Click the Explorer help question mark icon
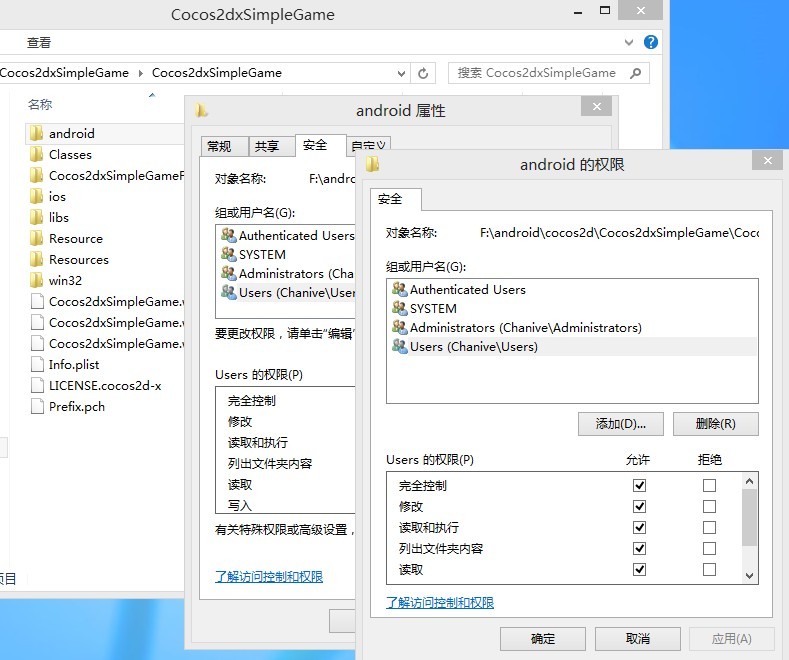Viewport: 789px width, 660px height. [x=651, y=42]
